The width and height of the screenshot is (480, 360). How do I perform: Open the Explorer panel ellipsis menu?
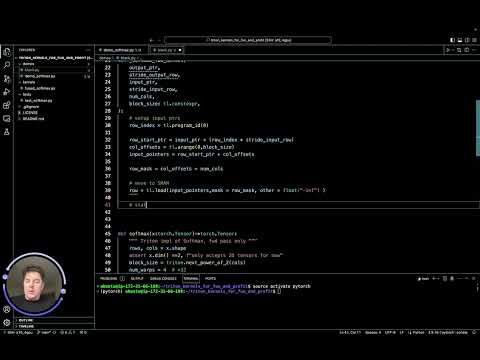tap(88, 50)
